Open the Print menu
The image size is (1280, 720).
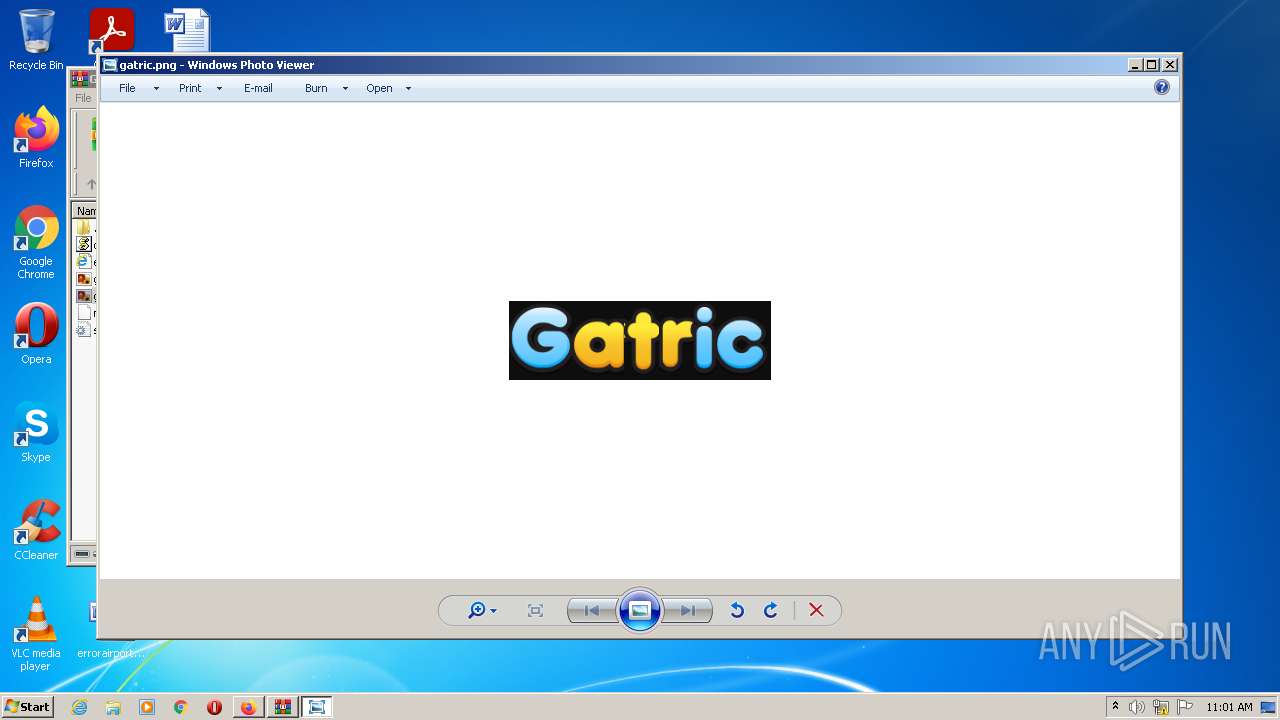[190, 88]
